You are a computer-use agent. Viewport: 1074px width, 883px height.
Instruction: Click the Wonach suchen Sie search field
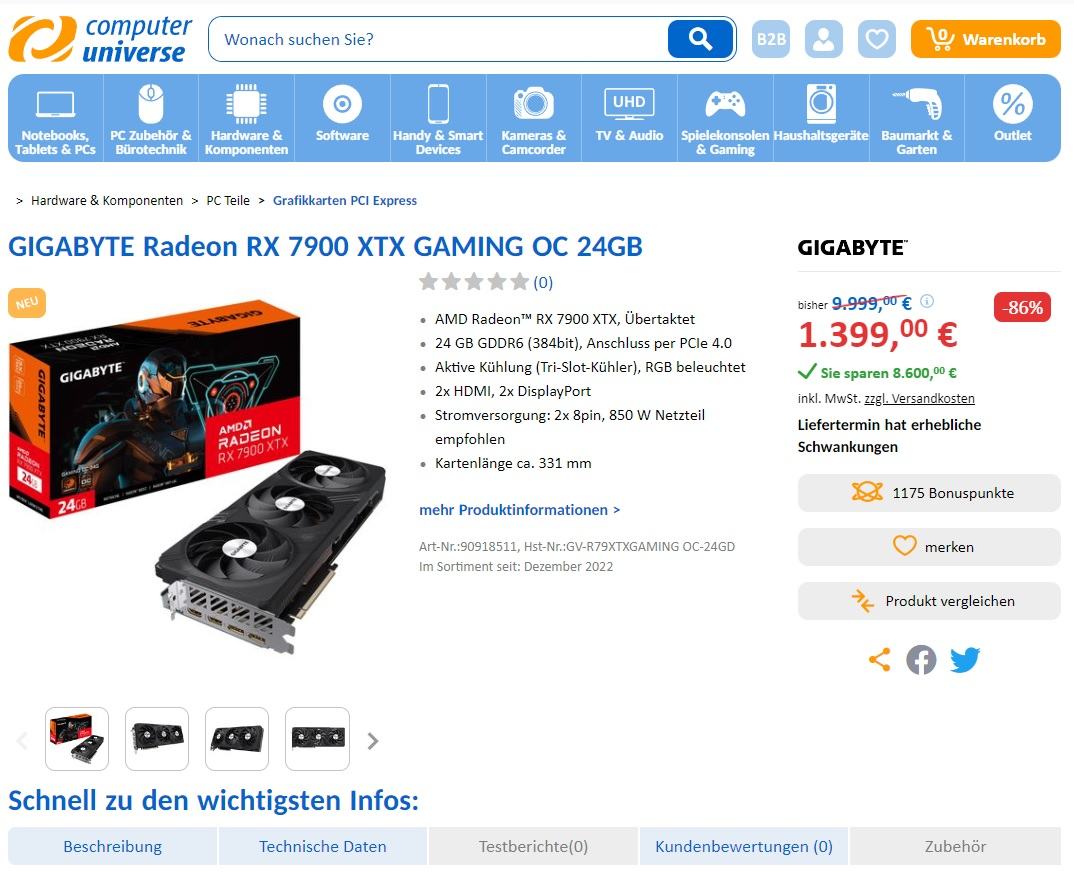coord(438,39)
